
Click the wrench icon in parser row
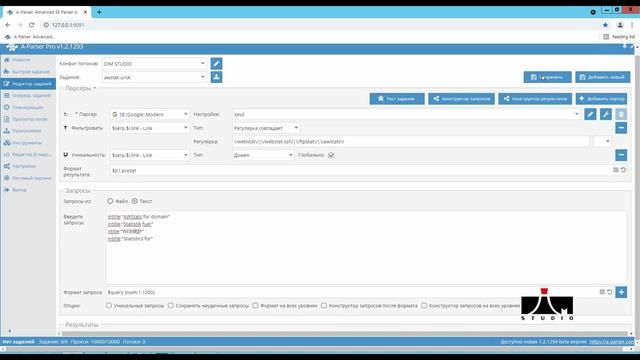pyautogui.click(x=606, y=114)
